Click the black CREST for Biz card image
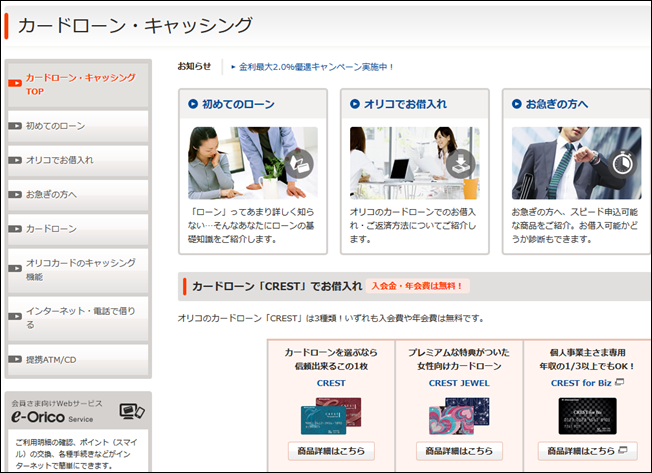The image size is (652, 473). [x=587, y=416]
